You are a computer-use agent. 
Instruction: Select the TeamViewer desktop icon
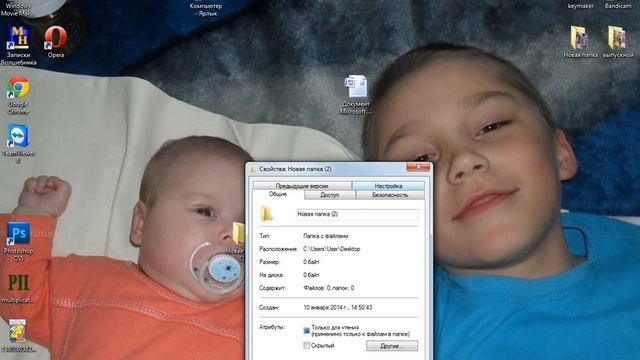coord(18,143)
